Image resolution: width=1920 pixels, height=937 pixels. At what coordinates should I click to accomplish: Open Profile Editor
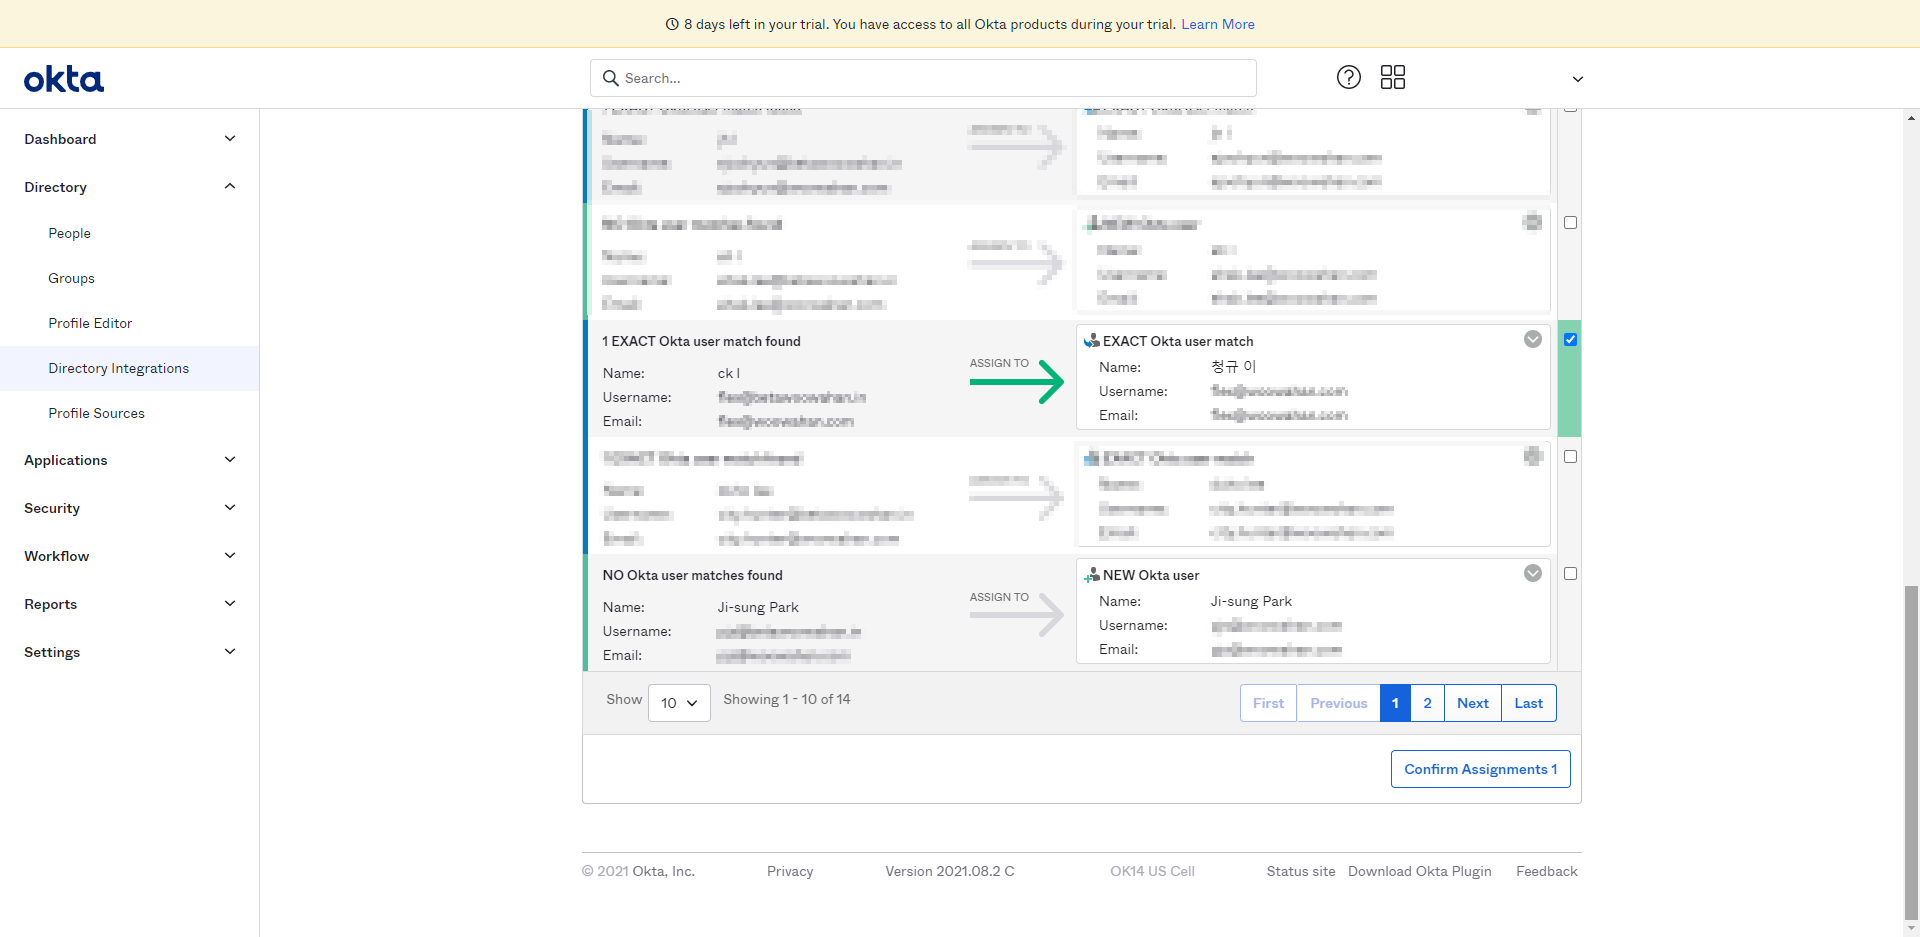pos(90,323)
